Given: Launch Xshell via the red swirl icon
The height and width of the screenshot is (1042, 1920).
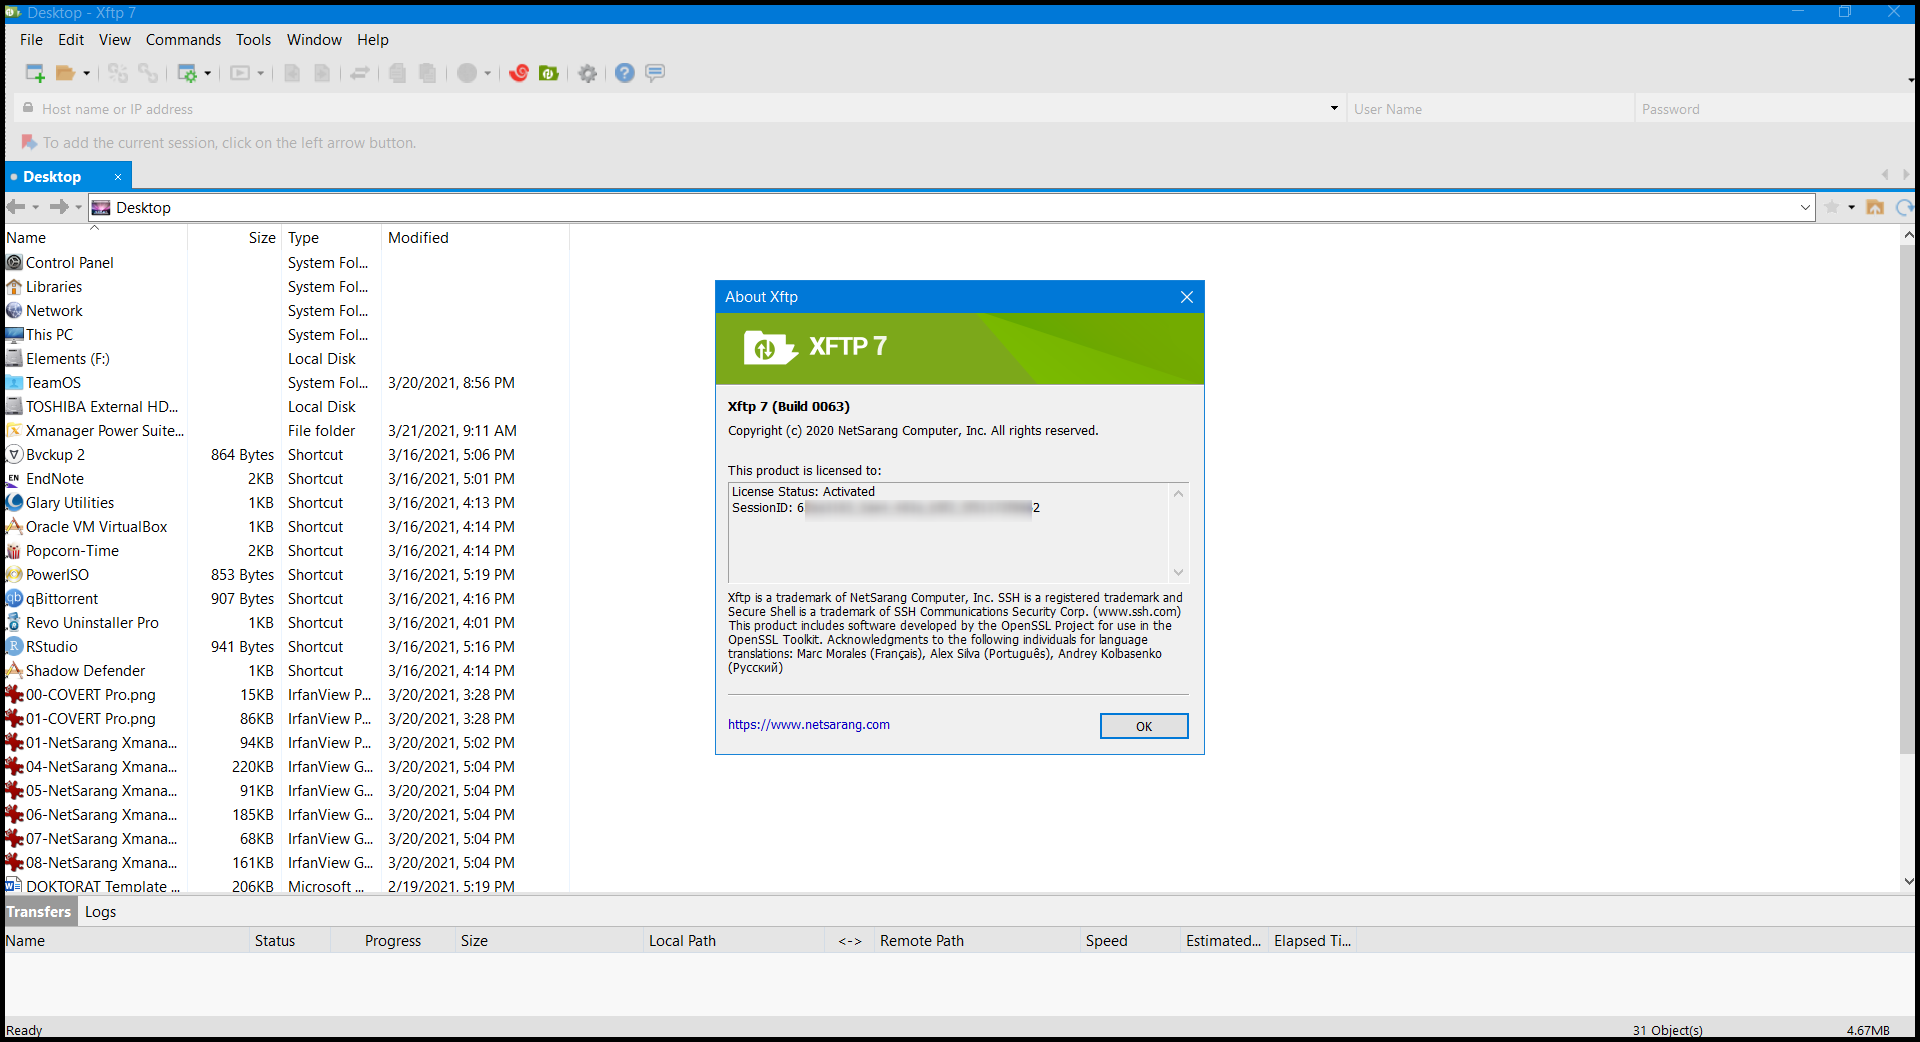Looking at the screenshot, I should pos(519,73).
